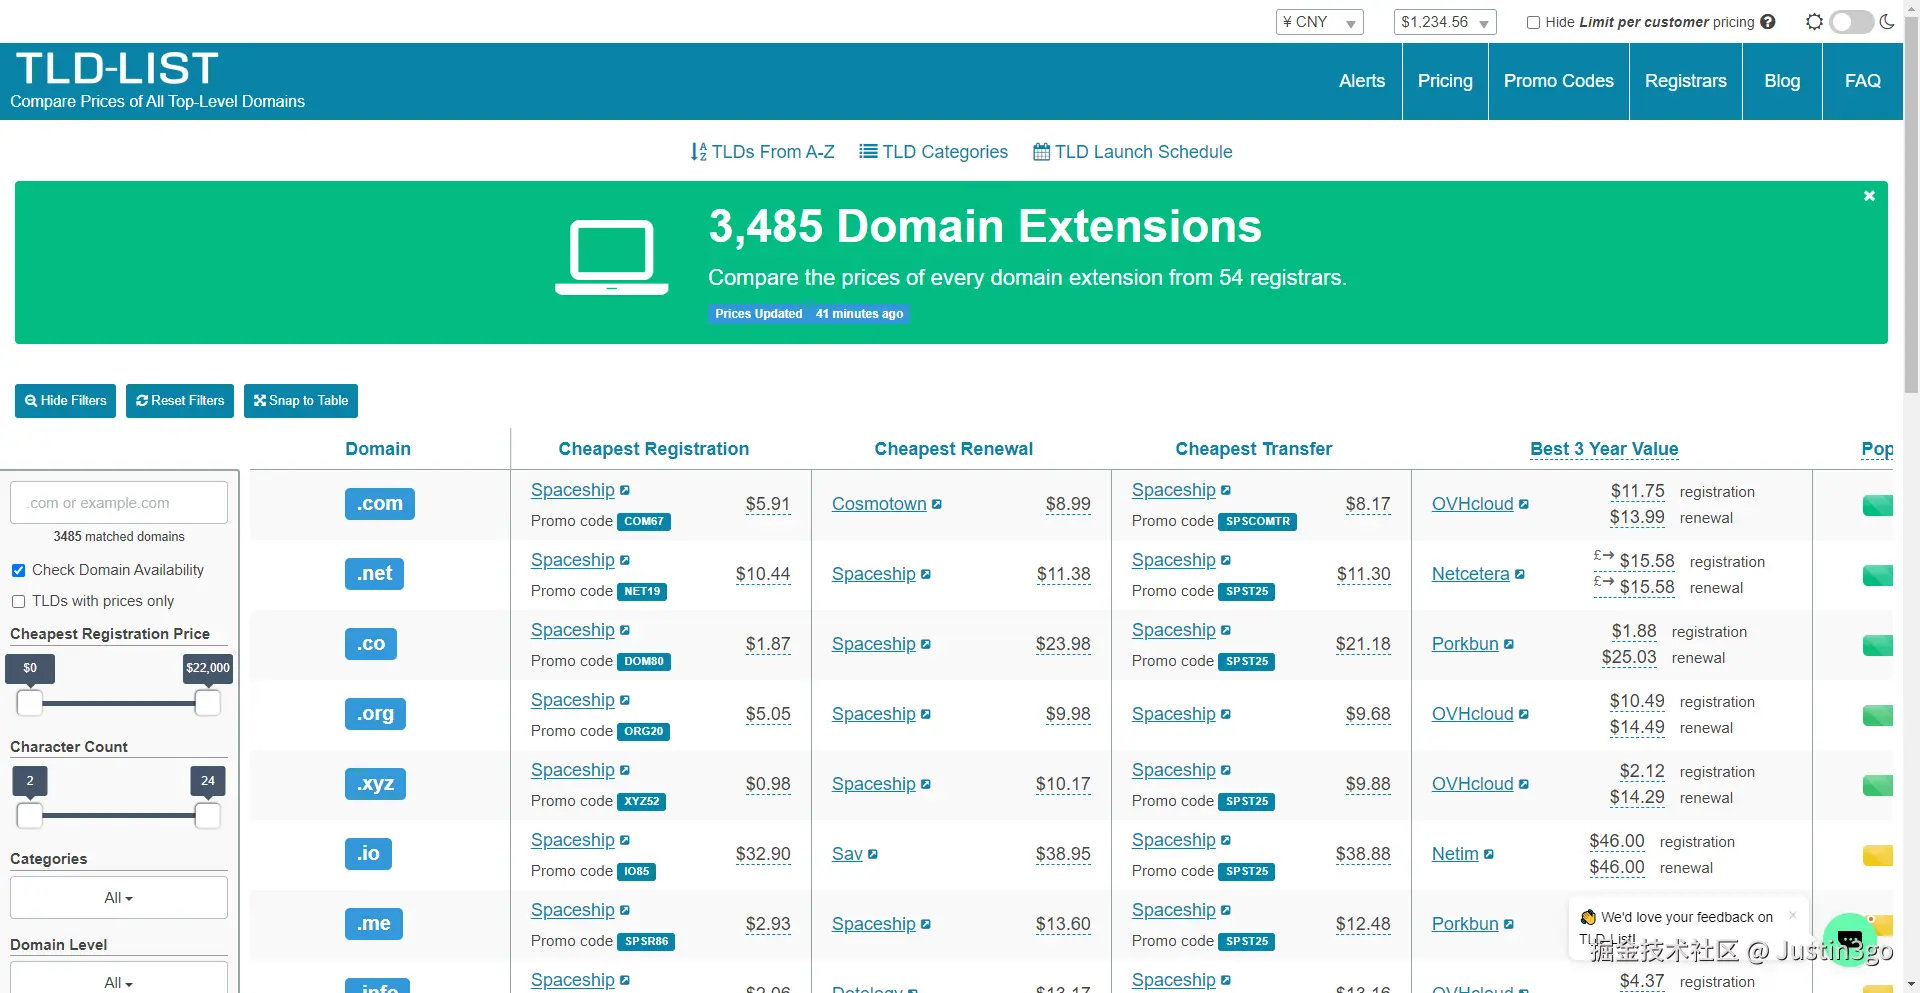
Task: Open Netcetera registrar link
Action: (x=1470, y=575)
